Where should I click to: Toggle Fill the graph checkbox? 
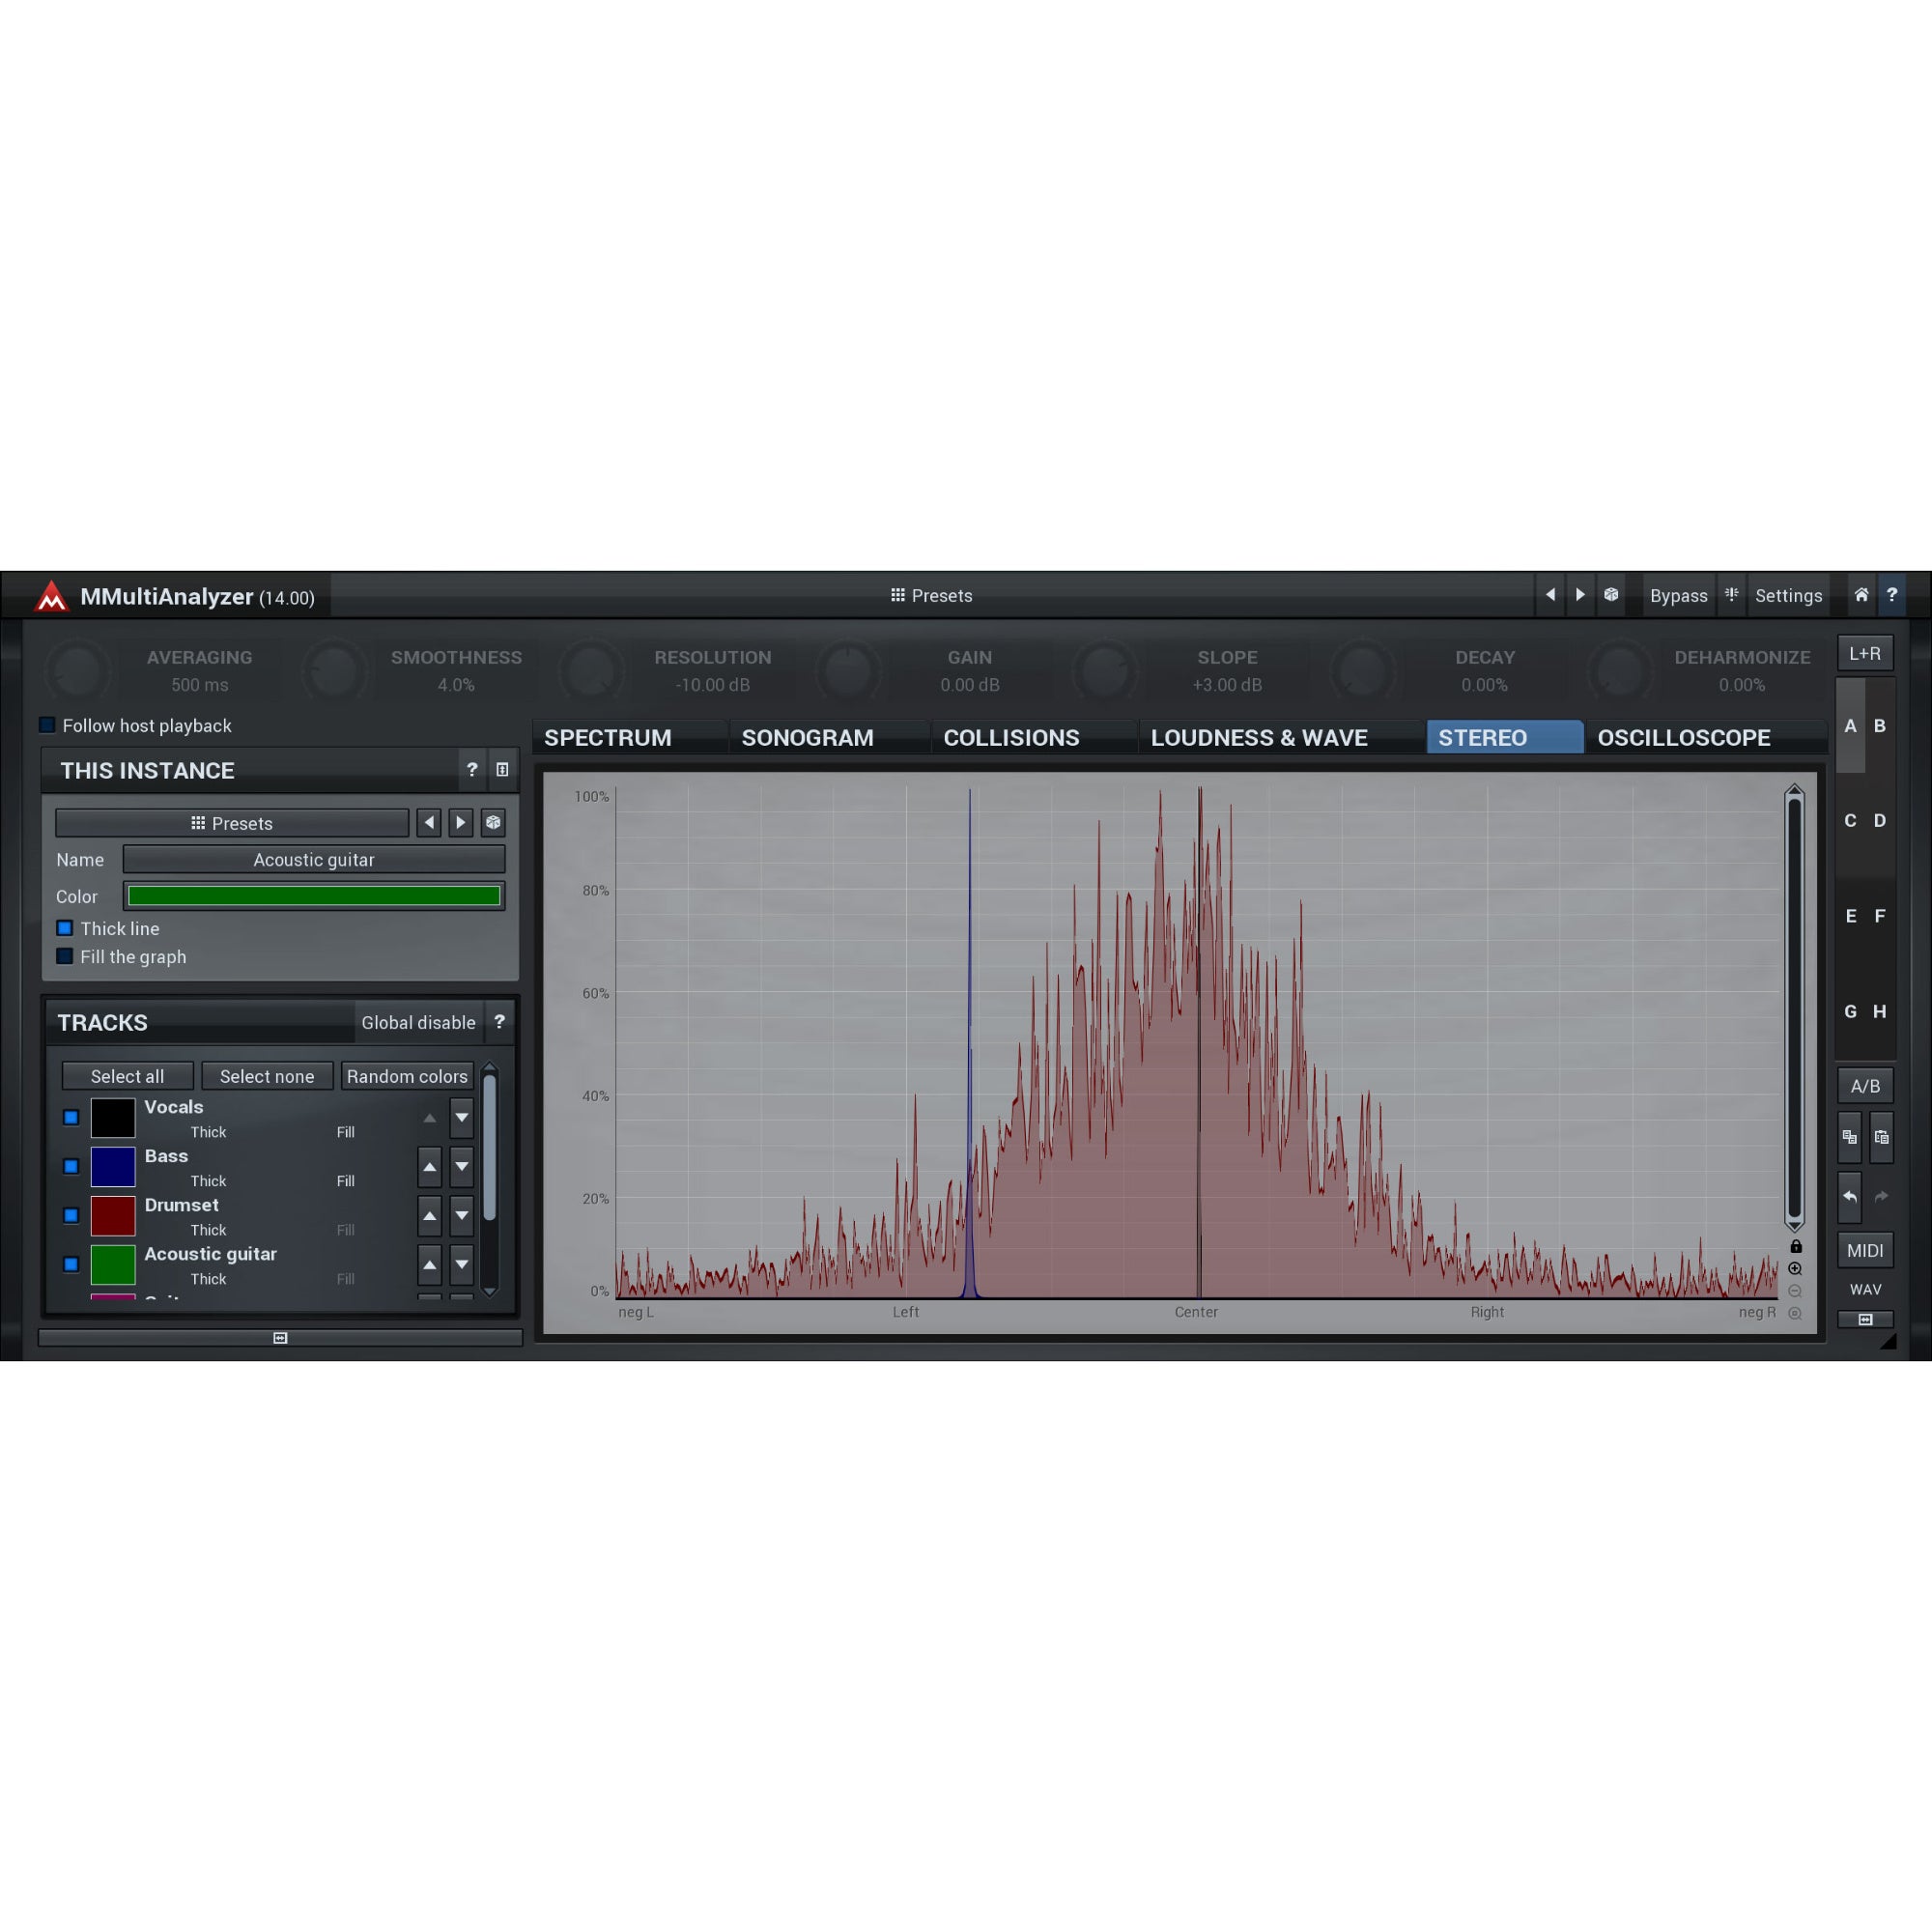[x=65, y=956]
